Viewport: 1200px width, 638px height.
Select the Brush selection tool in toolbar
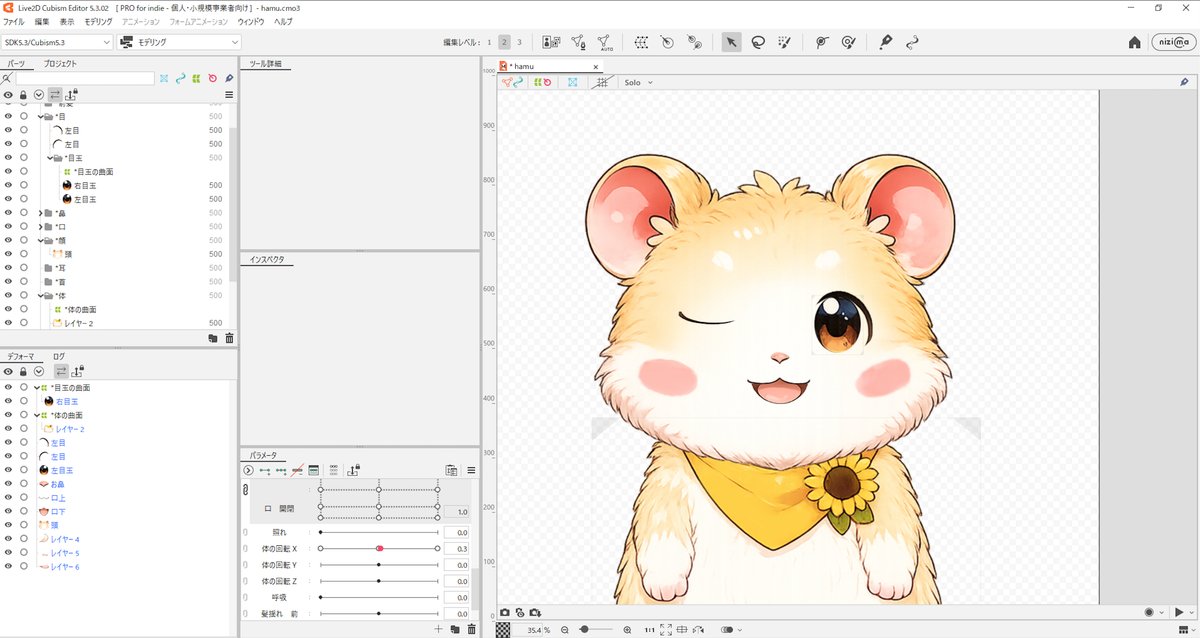pyautogui.click(x=785, y=42)
